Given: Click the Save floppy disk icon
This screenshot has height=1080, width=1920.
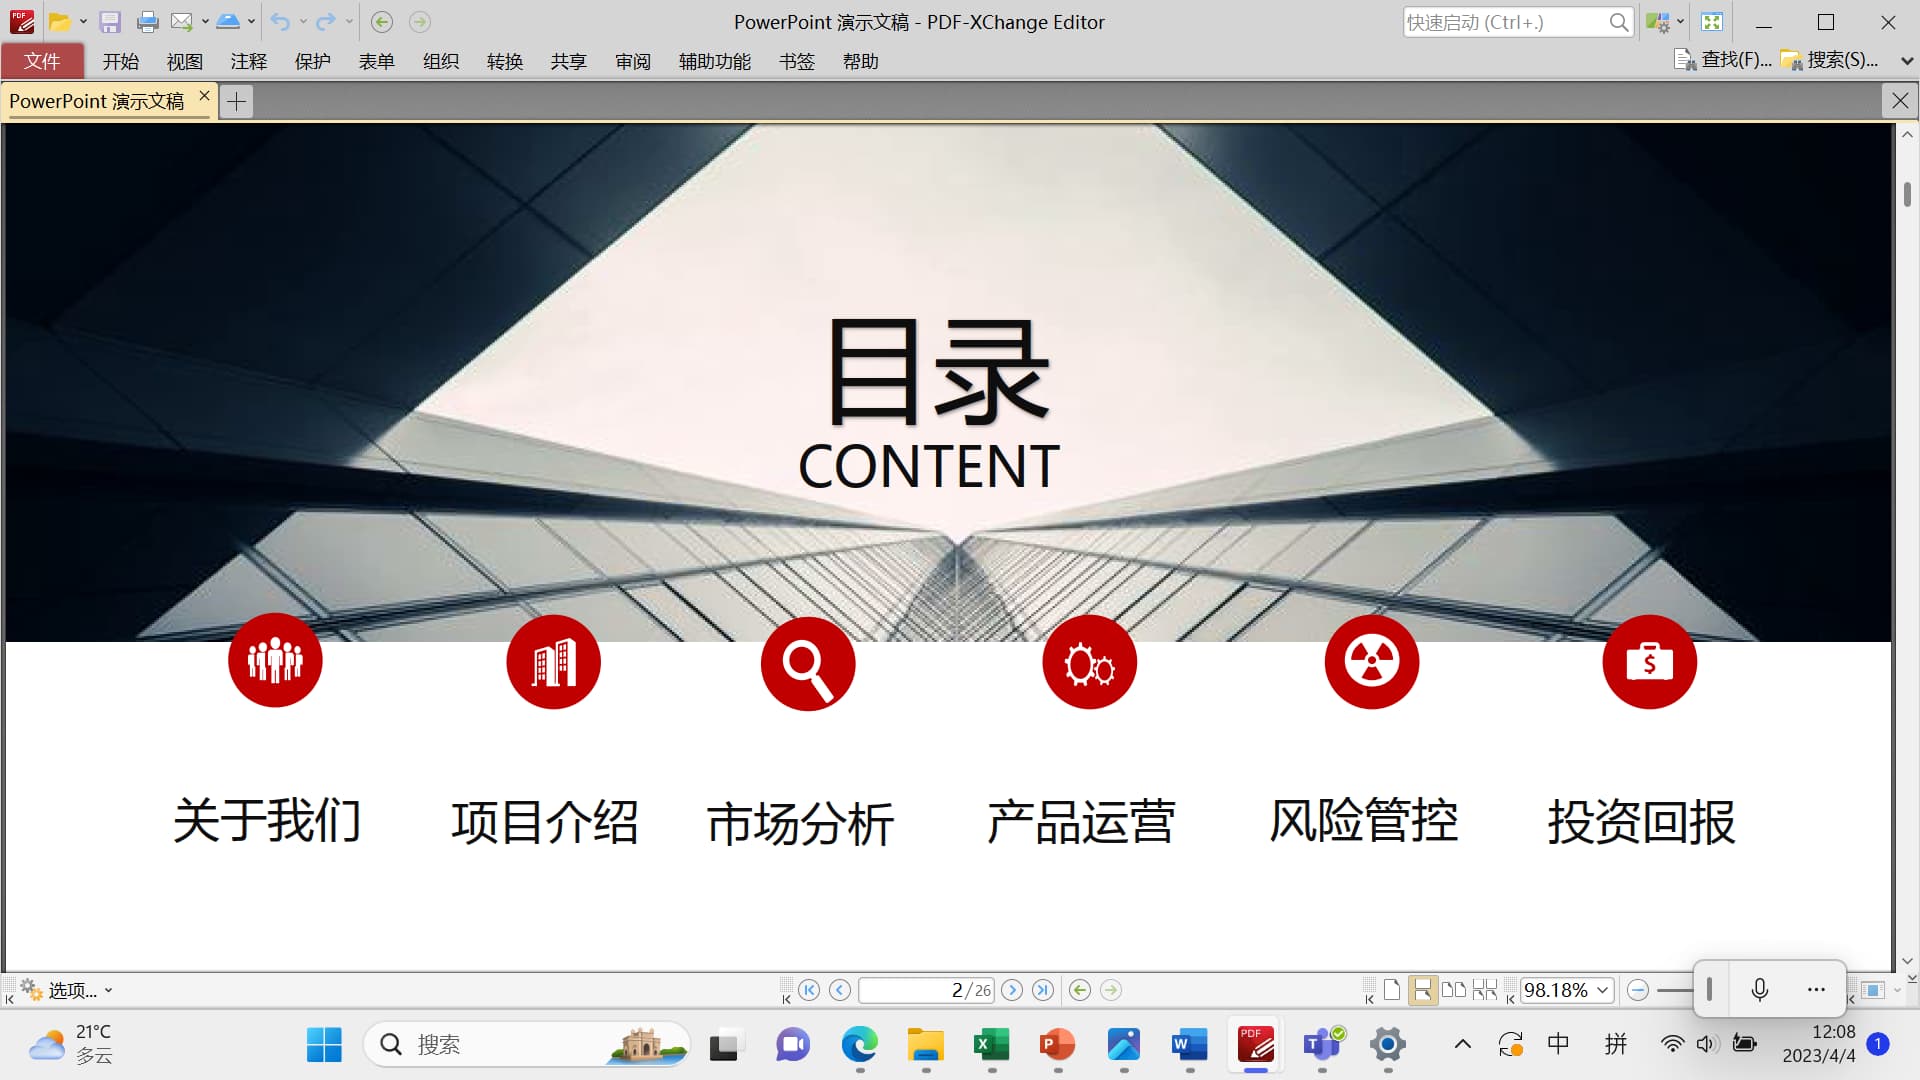Looking at the screenshot, I should tap(110, 22).
